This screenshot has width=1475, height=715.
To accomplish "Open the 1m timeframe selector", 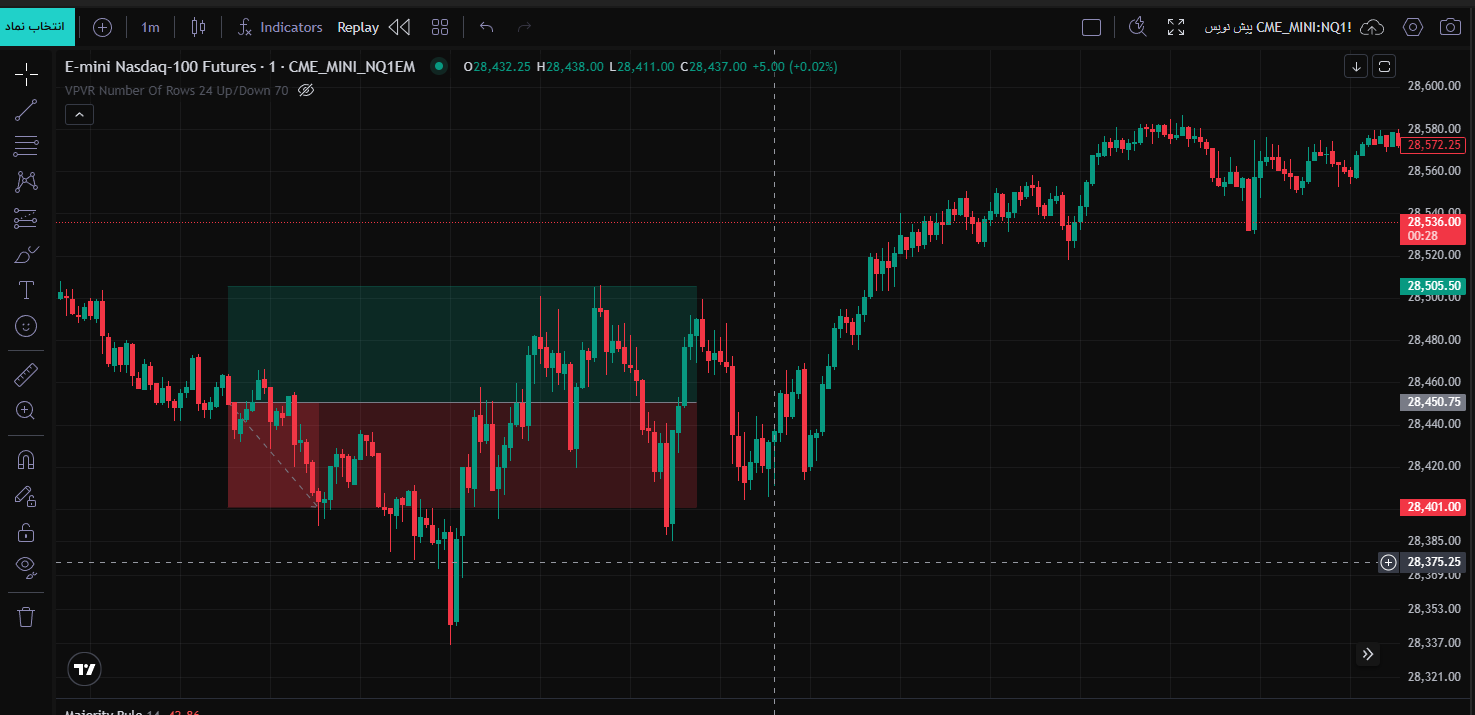I will 150,27.
